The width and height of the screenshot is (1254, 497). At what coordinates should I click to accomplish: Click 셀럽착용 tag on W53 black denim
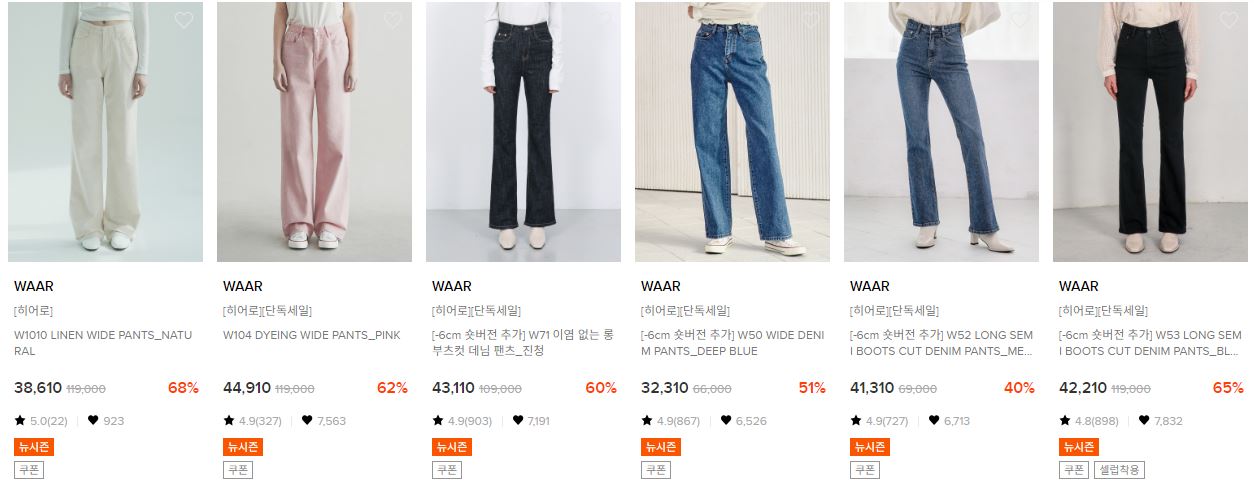click(x=1119, y=470)
